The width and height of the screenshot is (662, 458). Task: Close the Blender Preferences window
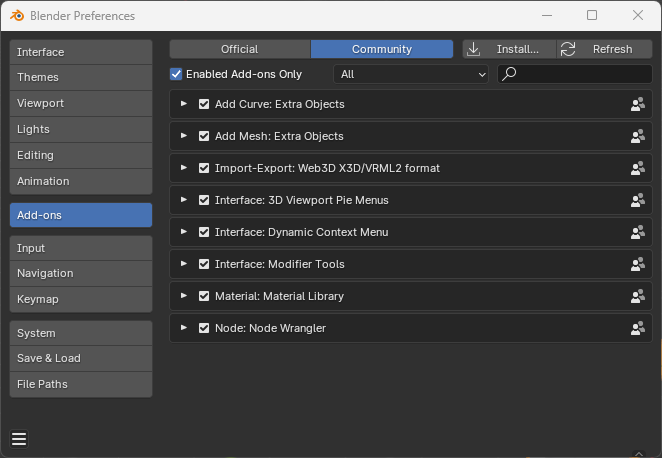click(x=638, y=16)
